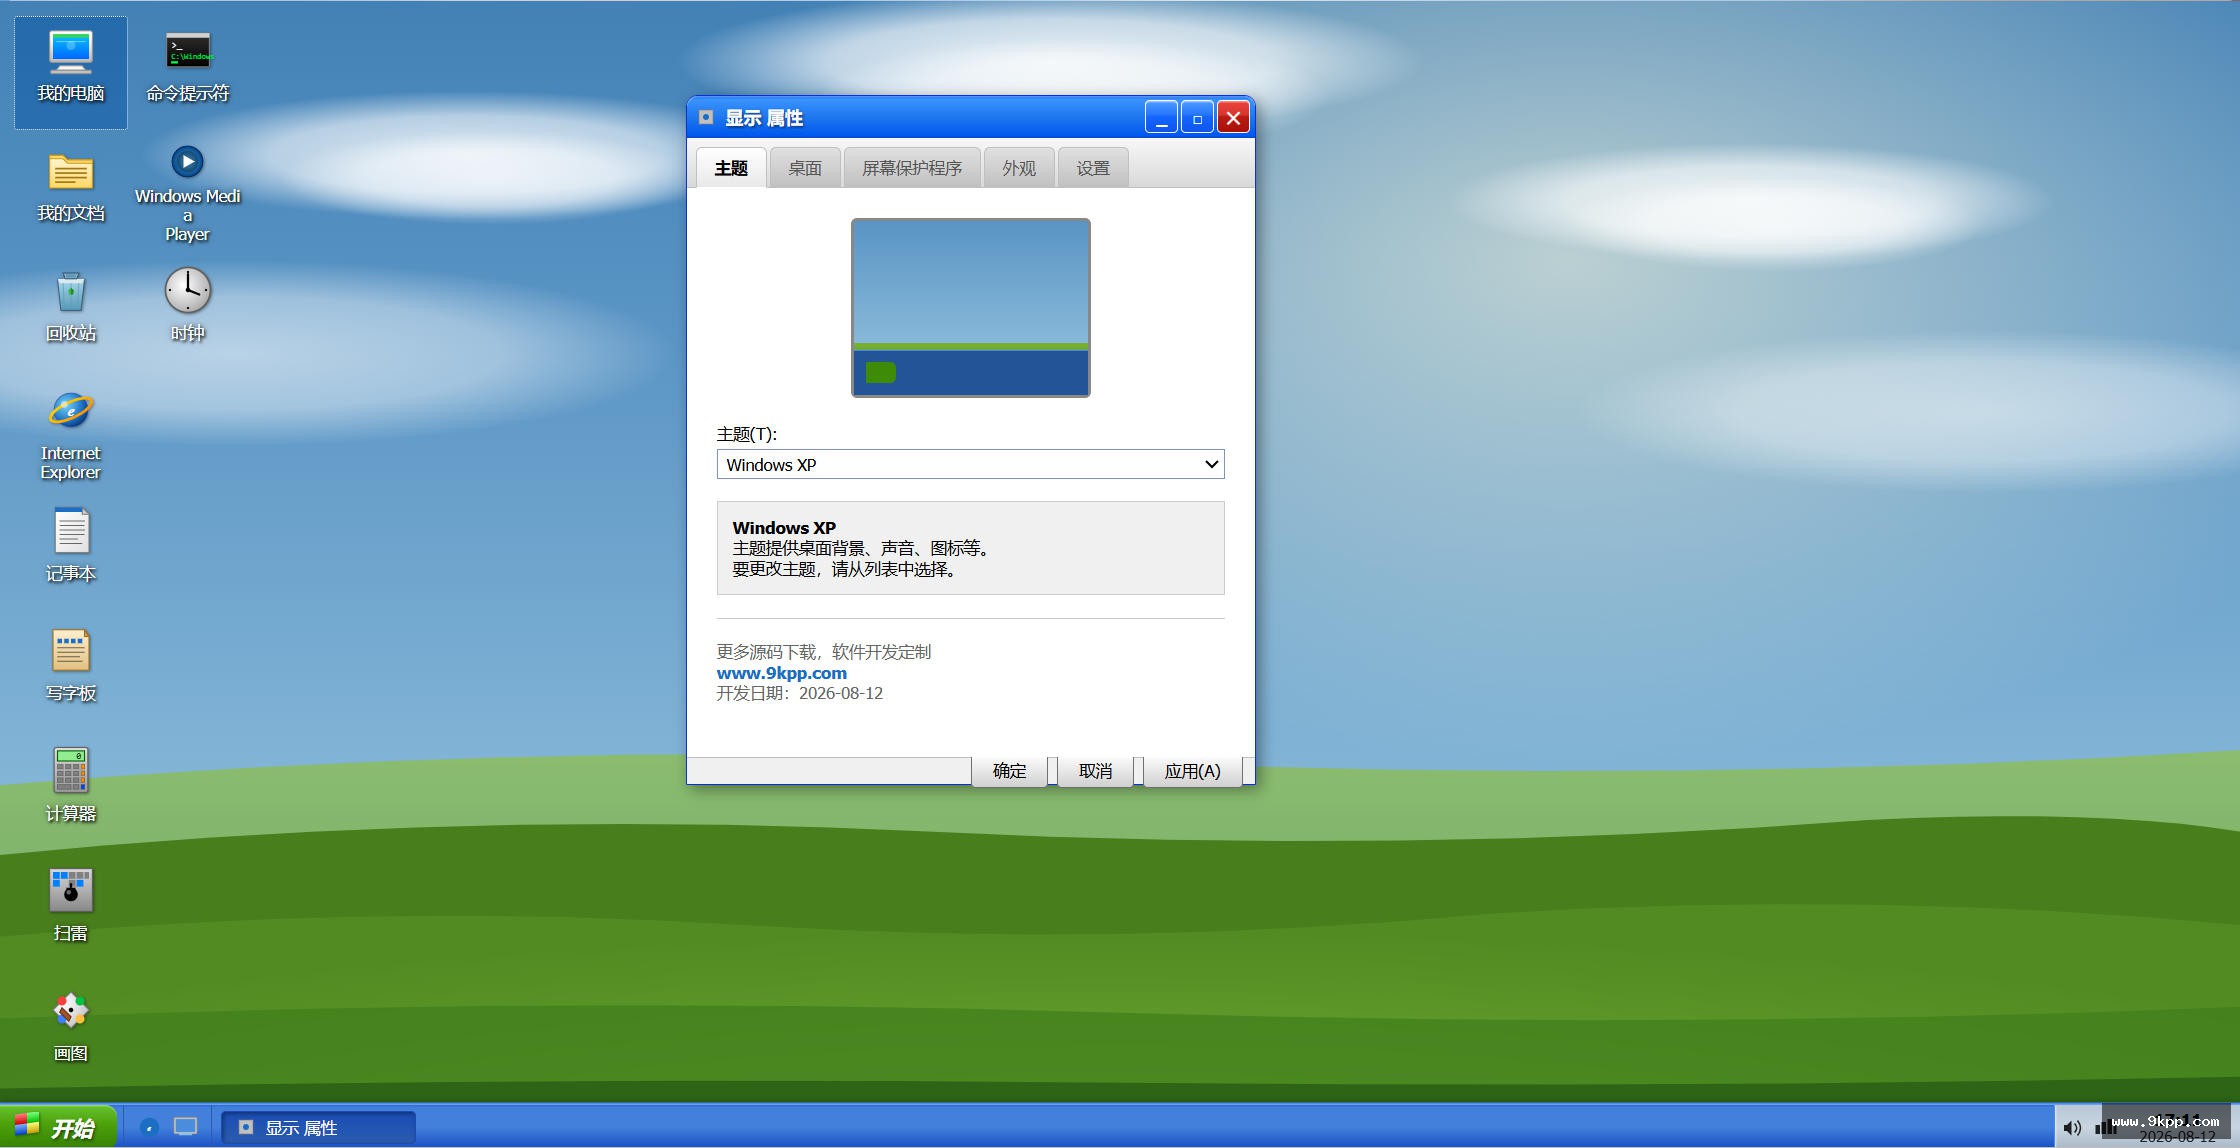This screenshot has width=2240, height=1148.
Task: Maximize the 显示 属性 window
Action: coord(1197,118)
